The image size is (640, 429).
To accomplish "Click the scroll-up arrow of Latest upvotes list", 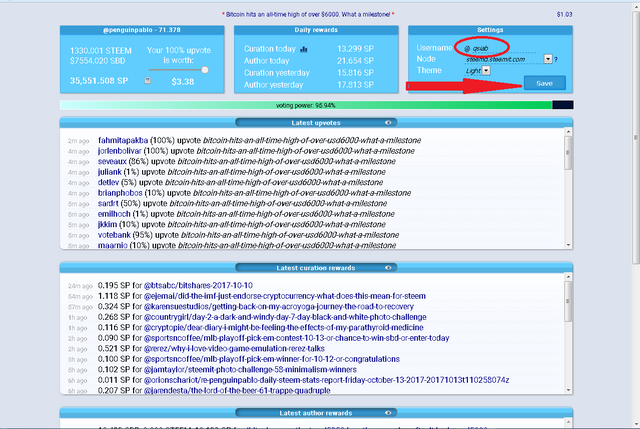I will click(x=568, y=132).
